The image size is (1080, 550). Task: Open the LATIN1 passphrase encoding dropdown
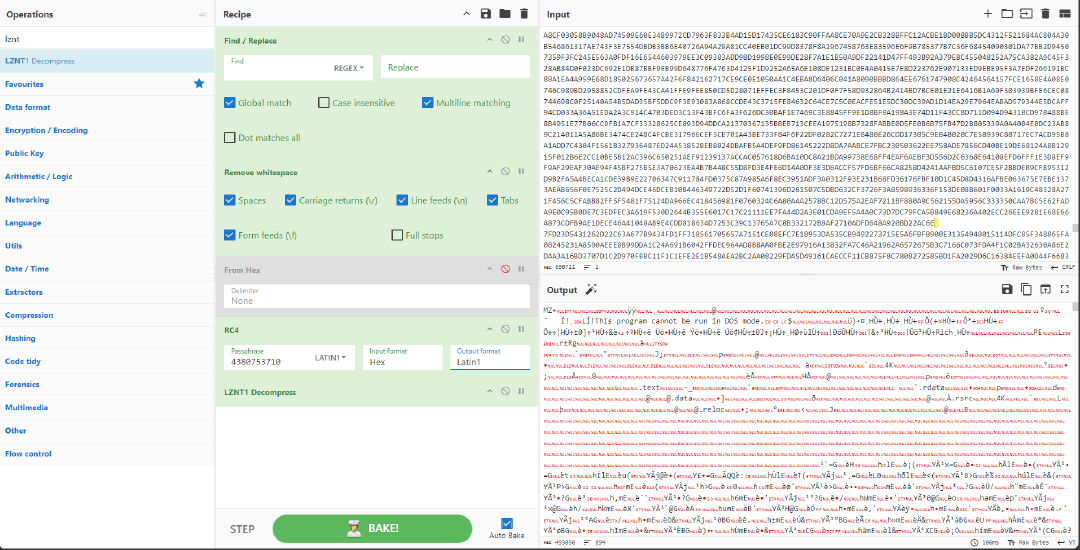pyautogui.click(x=330, y=357)
